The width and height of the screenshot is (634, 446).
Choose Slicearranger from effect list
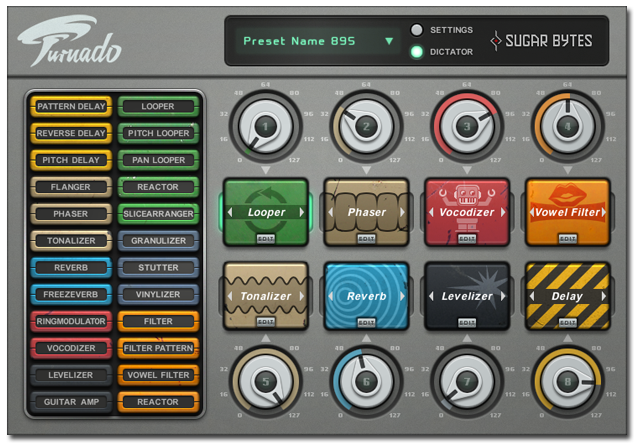click(x=158, y=214)
